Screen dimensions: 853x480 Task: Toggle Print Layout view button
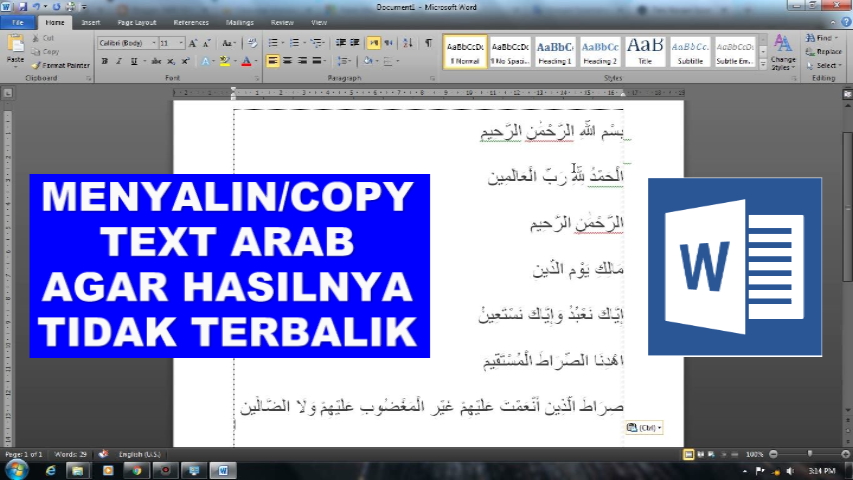pos(688,454)
